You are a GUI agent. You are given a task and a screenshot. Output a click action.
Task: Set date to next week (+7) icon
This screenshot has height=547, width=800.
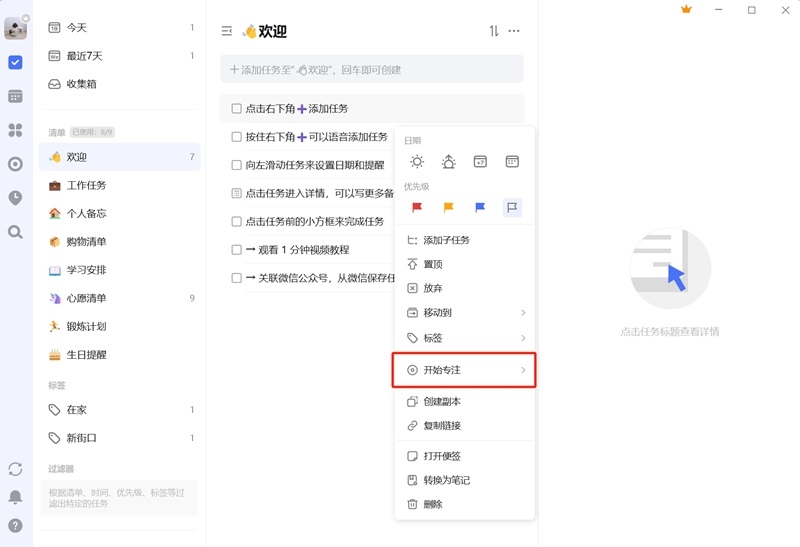coord(480,162)
